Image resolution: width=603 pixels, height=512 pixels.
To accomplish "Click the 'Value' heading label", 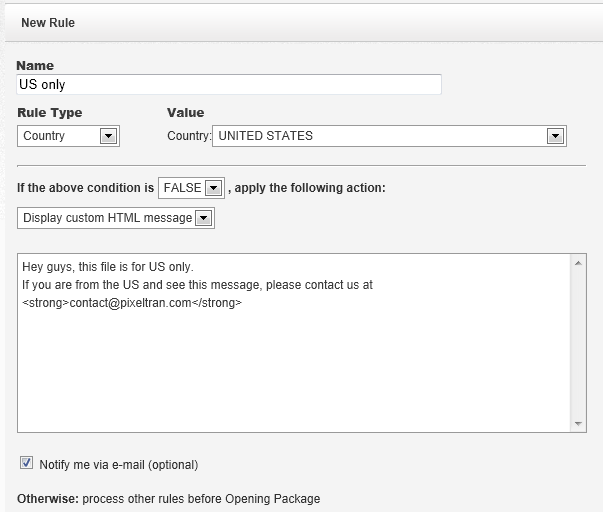I will [185, 113].
